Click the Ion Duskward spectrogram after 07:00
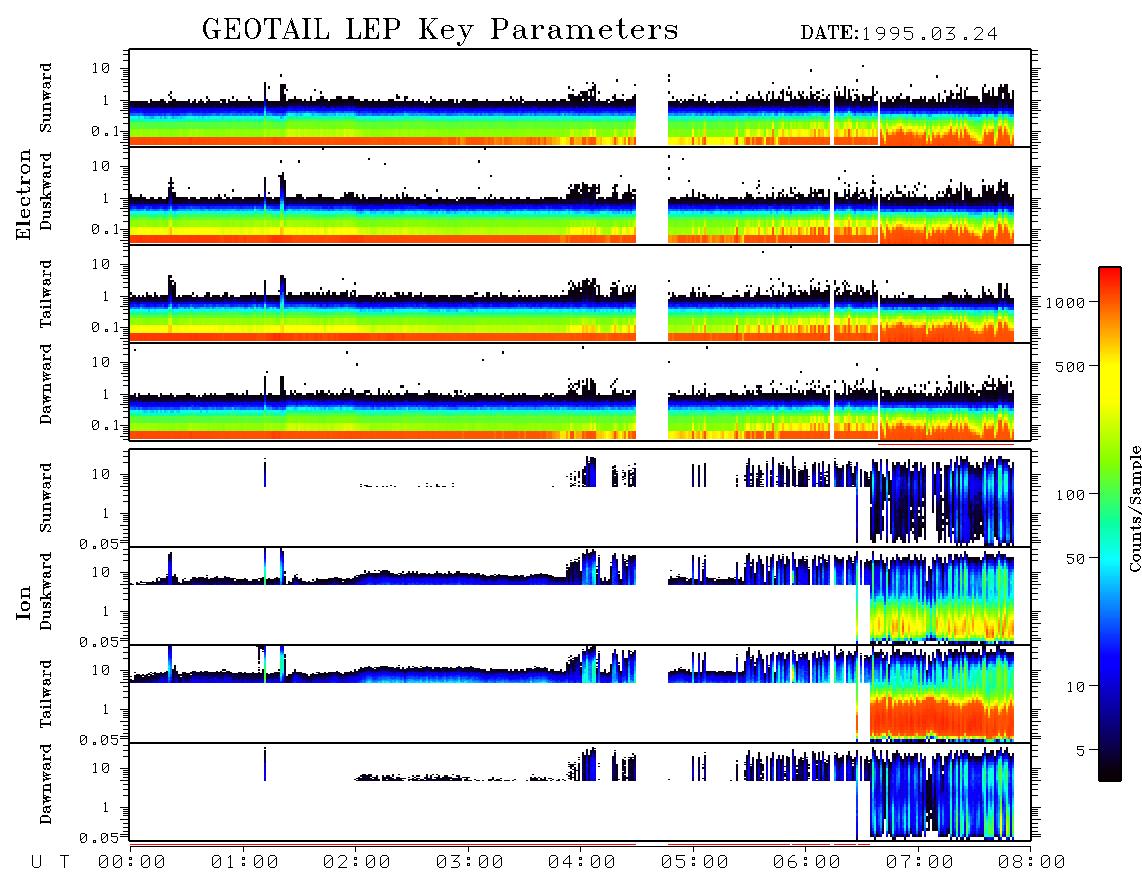The height and width of the screenshot is (880, 1142). click(966, 597)
